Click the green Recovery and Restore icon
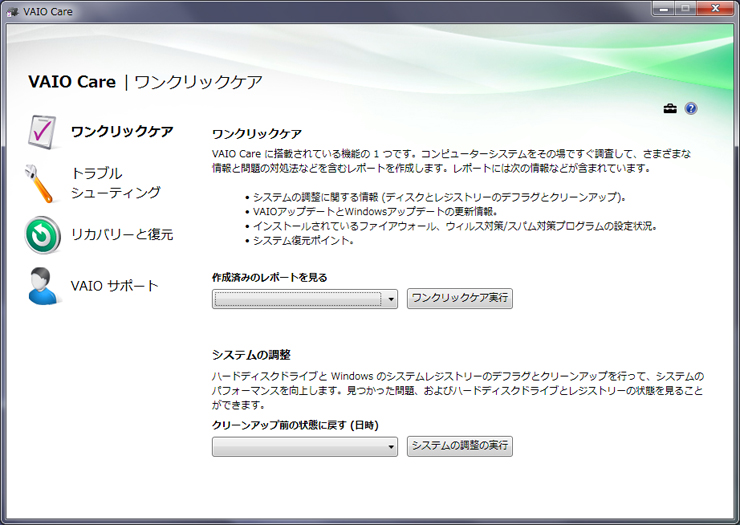Image resolution: width=740 pixels, height=525 pixels. pyautogui.click(x=42, y=235)
